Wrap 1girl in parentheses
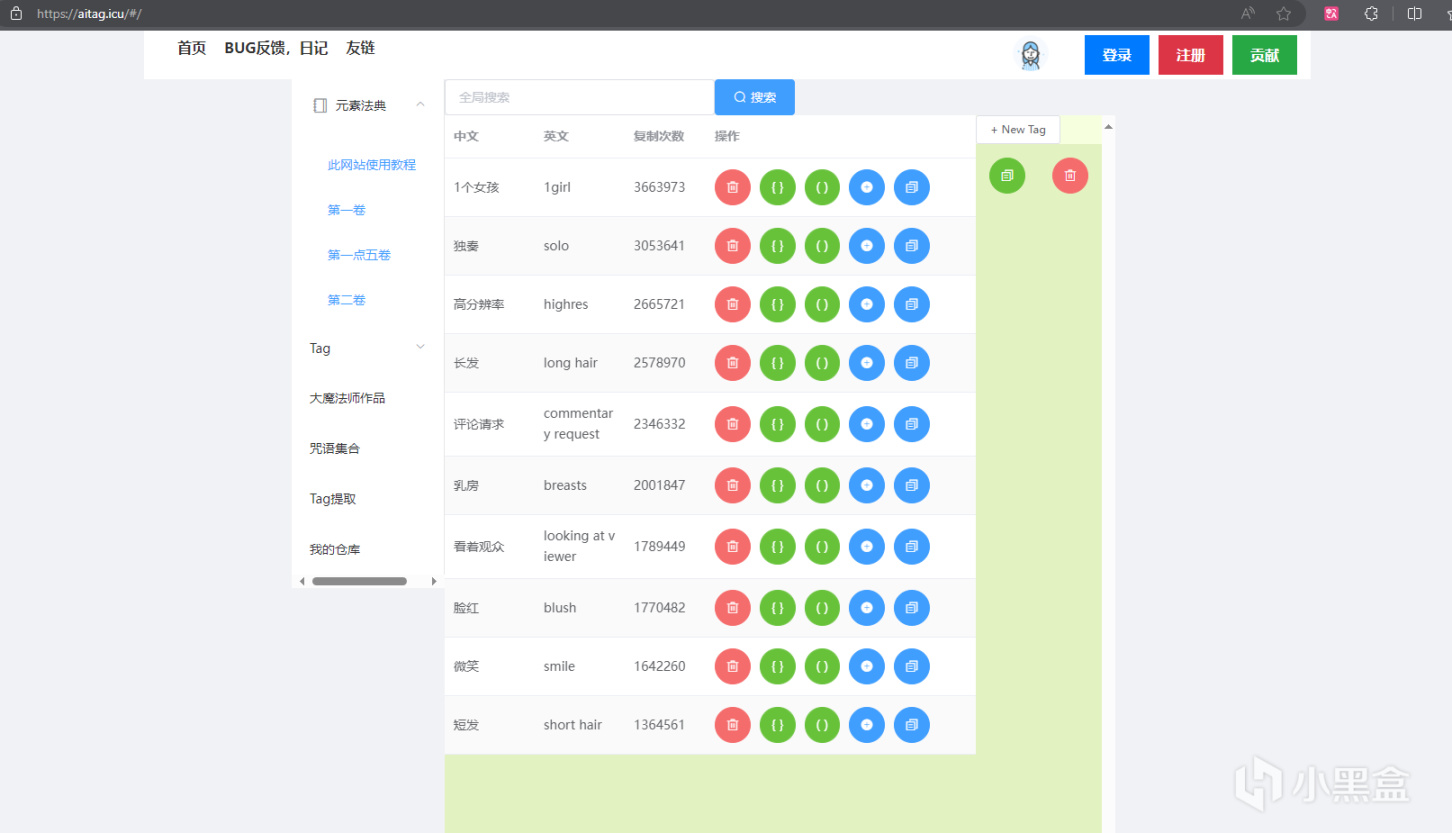1452x833 pixels. pyautogui.click(x=822, y=187)
